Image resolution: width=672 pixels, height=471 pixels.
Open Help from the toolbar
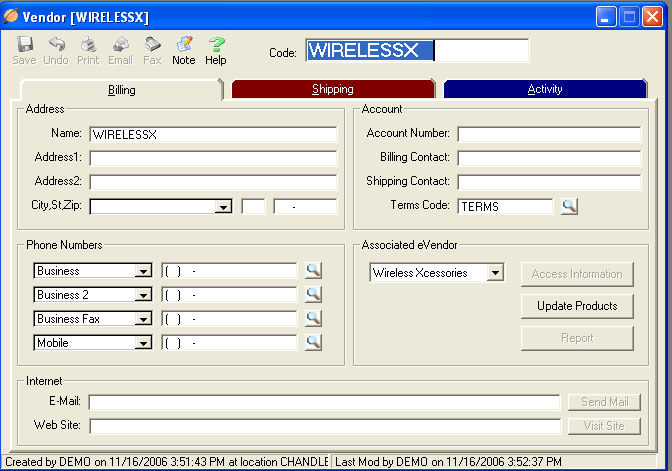coord(216,51)
